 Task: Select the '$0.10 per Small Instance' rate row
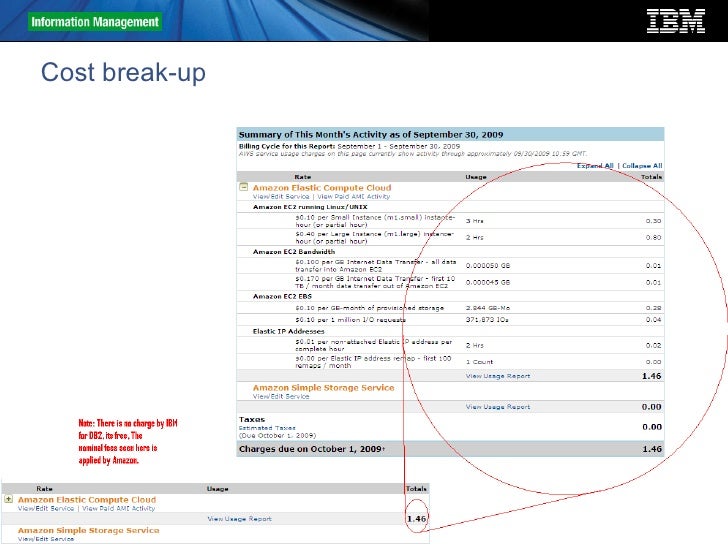[450, 221]
